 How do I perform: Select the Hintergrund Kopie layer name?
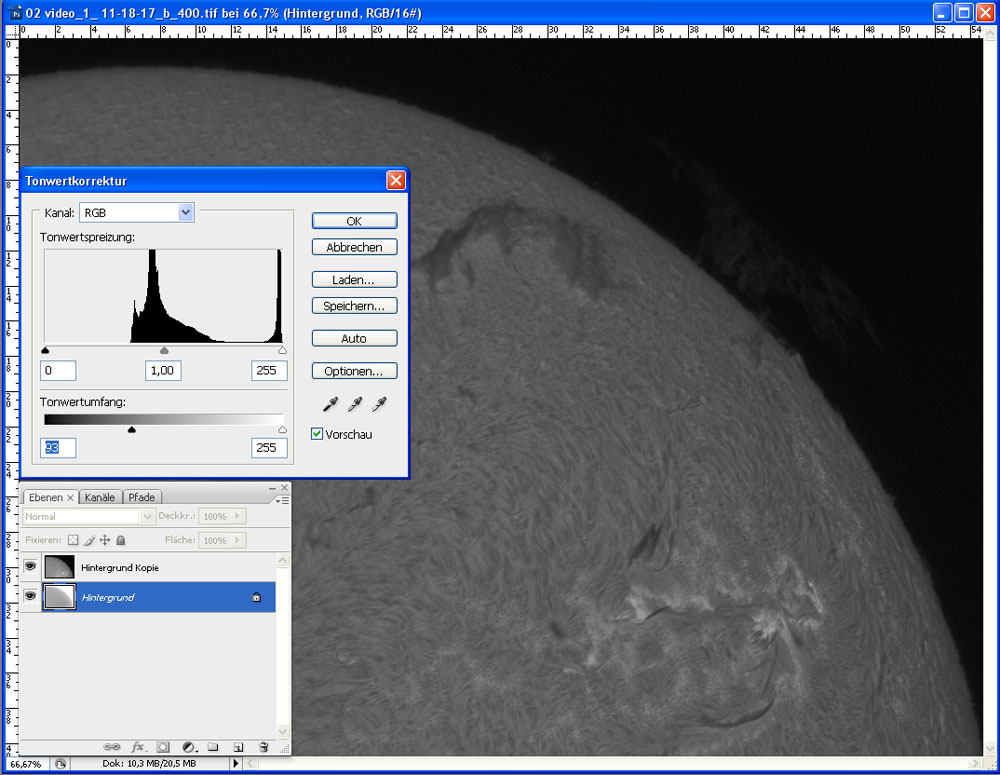[120, 568]
